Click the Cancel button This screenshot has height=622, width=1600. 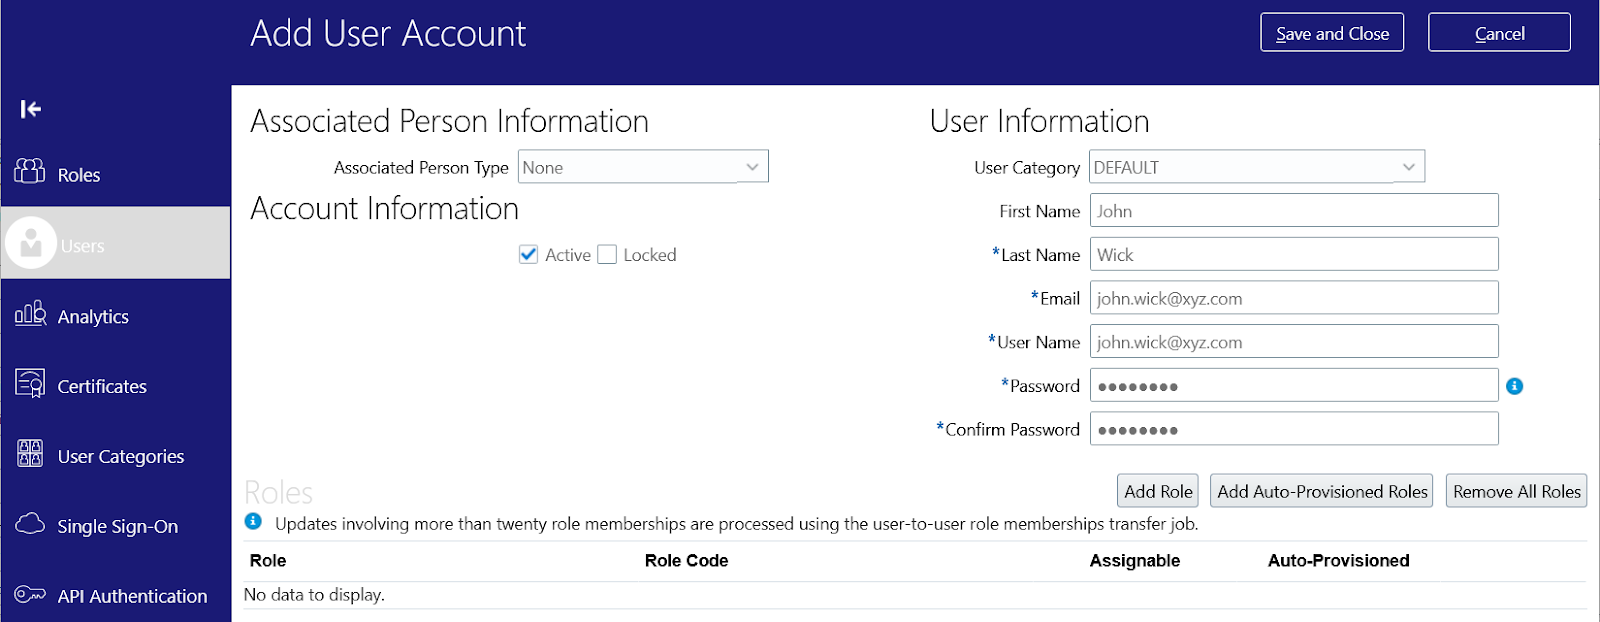pos(1499,33)
